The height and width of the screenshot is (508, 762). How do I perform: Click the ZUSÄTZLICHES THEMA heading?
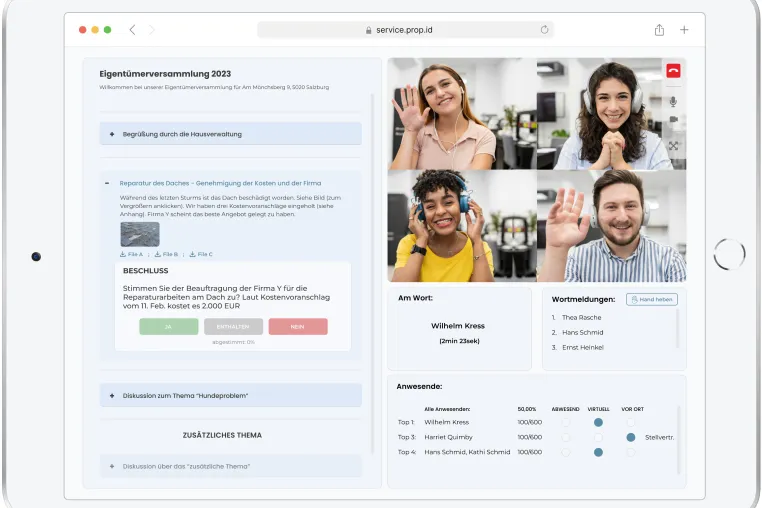tap(222, 435)
